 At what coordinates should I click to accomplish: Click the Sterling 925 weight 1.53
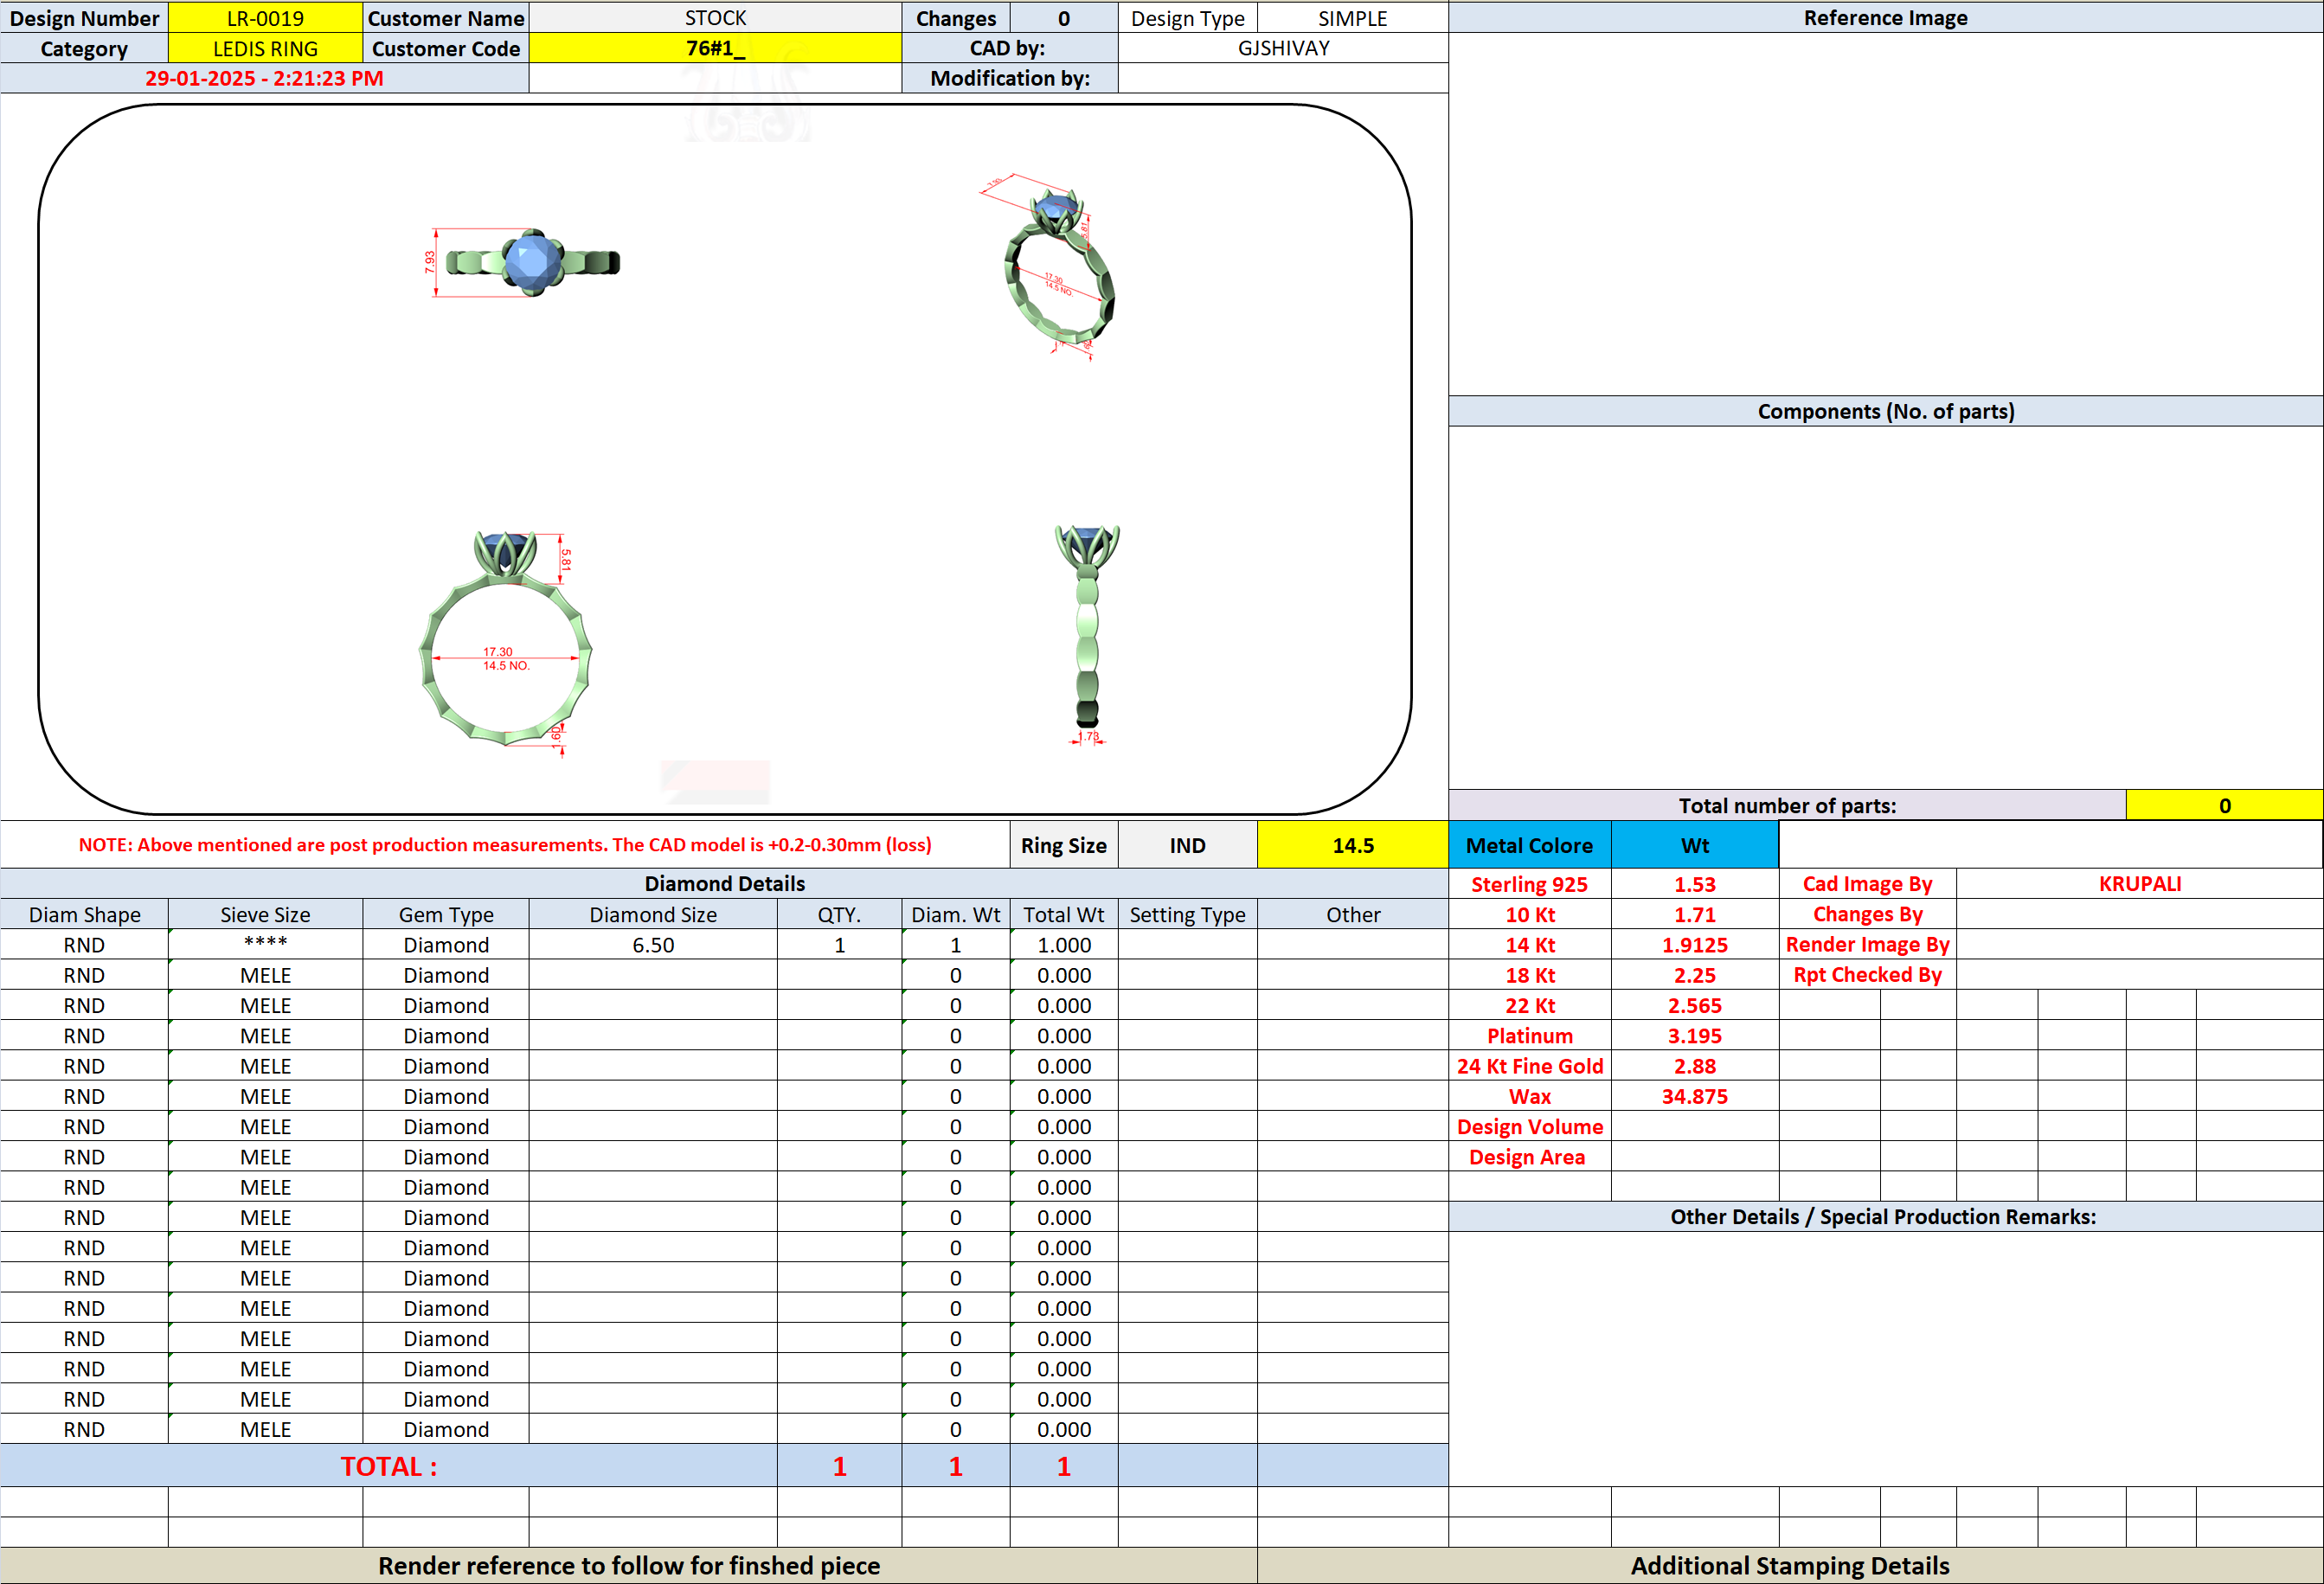coord(1695,884)
